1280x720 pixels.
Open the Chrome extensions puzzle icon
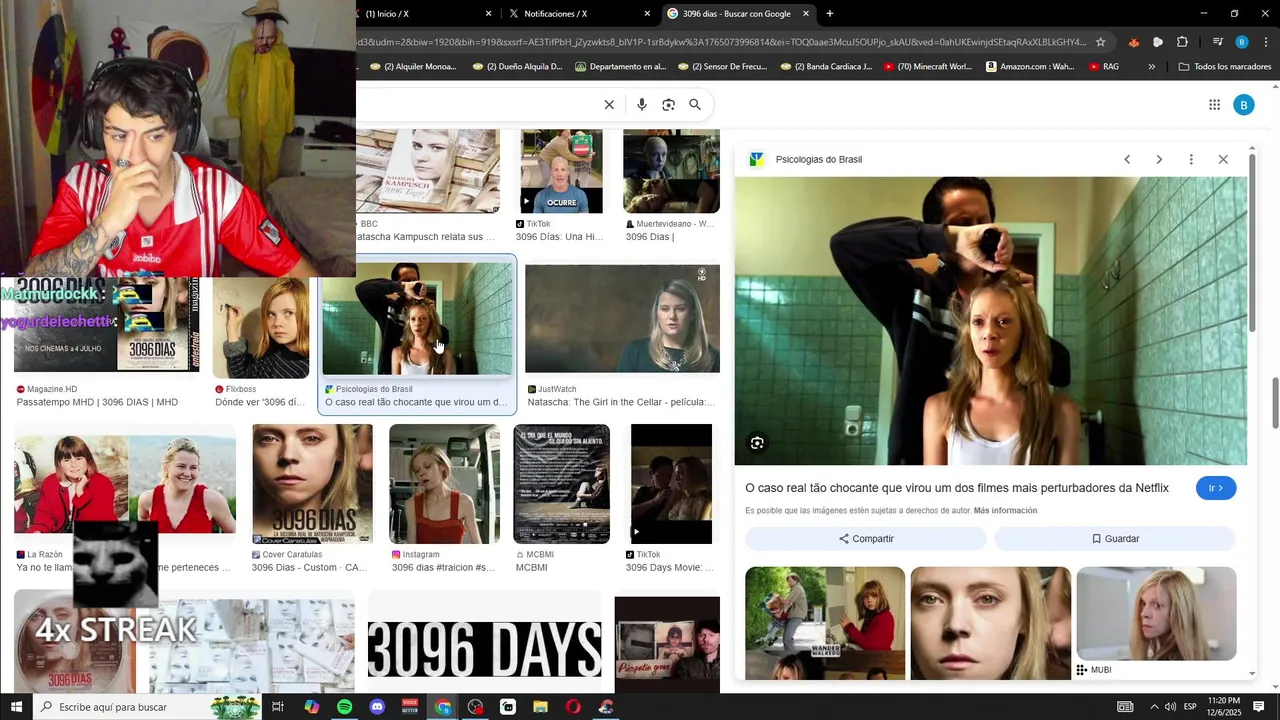pyautogui.click(x=1182, y=42)
